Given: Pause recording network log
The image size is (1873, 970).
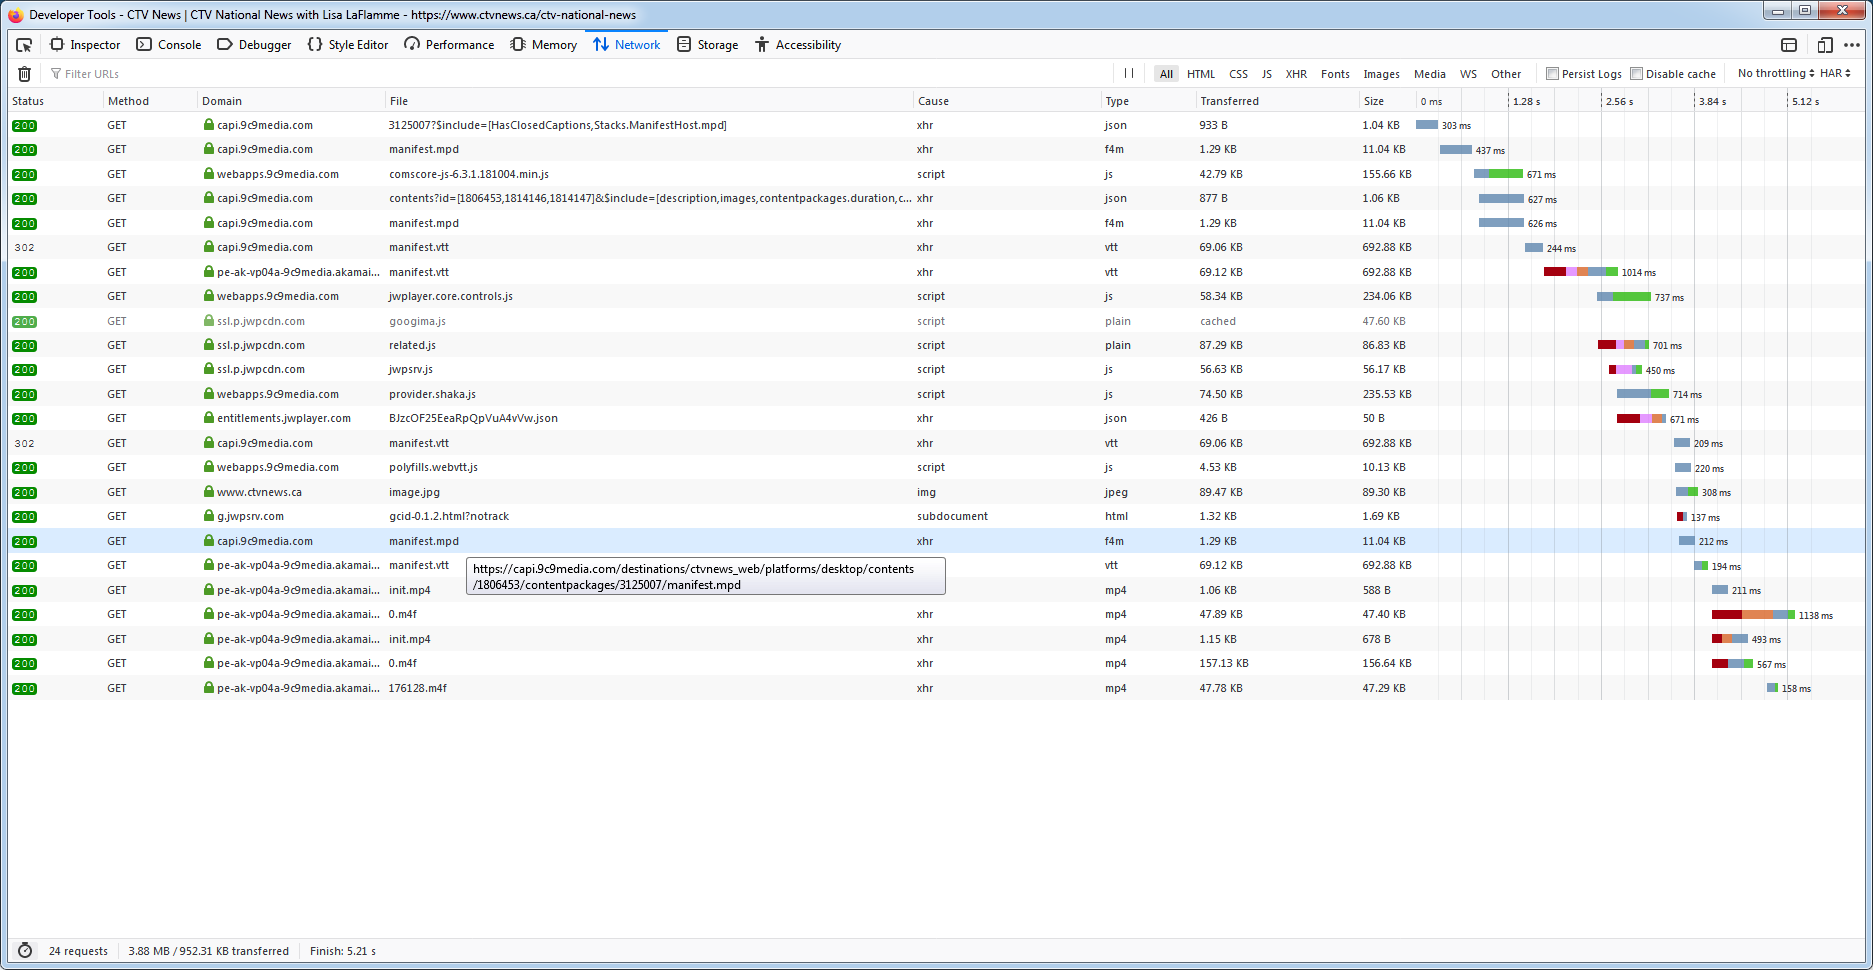Looking at the screenshot, I should [1129, 73].
